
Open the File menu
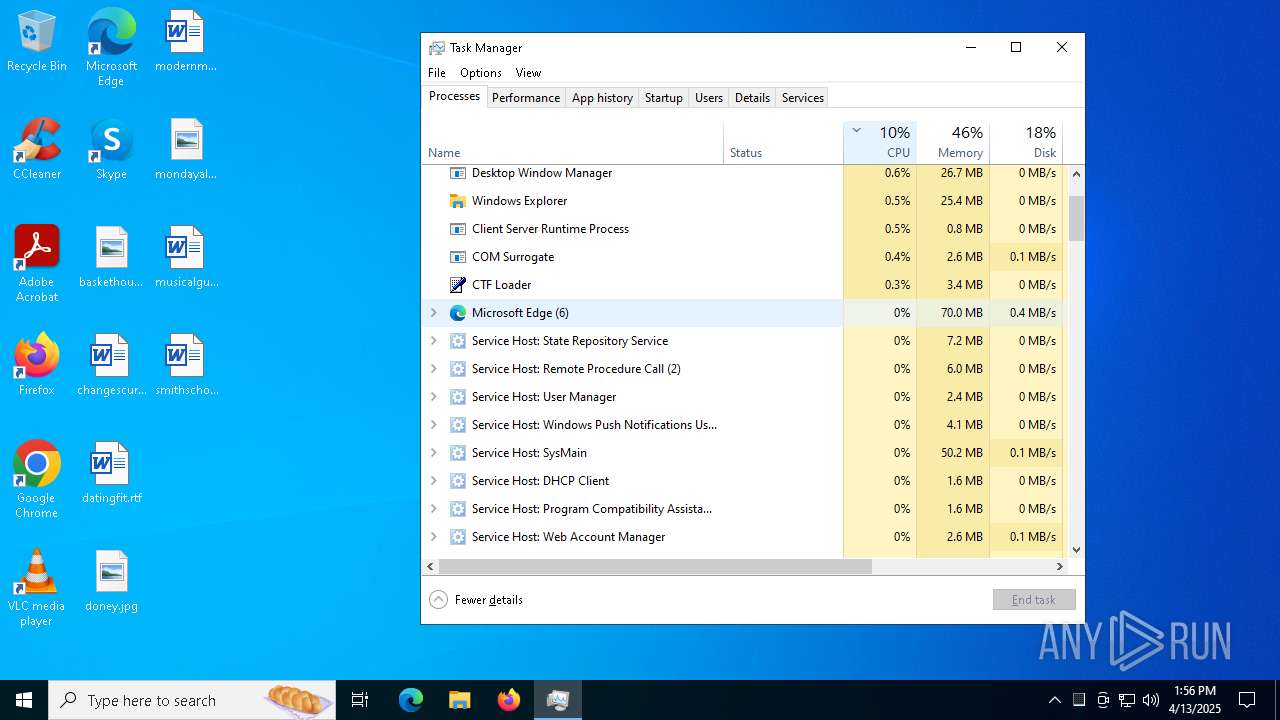pos(437,73)
